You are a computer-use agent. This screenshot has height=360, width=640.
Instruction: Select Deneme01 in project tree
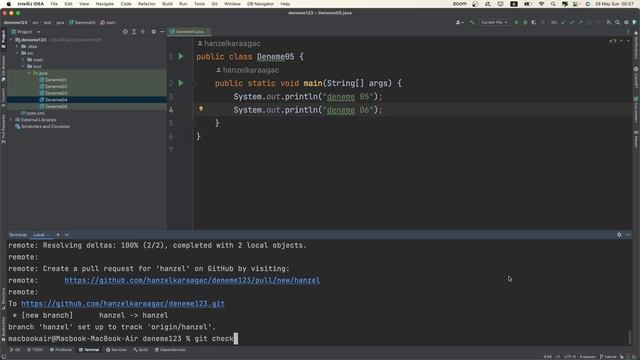(x=56, y=80)
